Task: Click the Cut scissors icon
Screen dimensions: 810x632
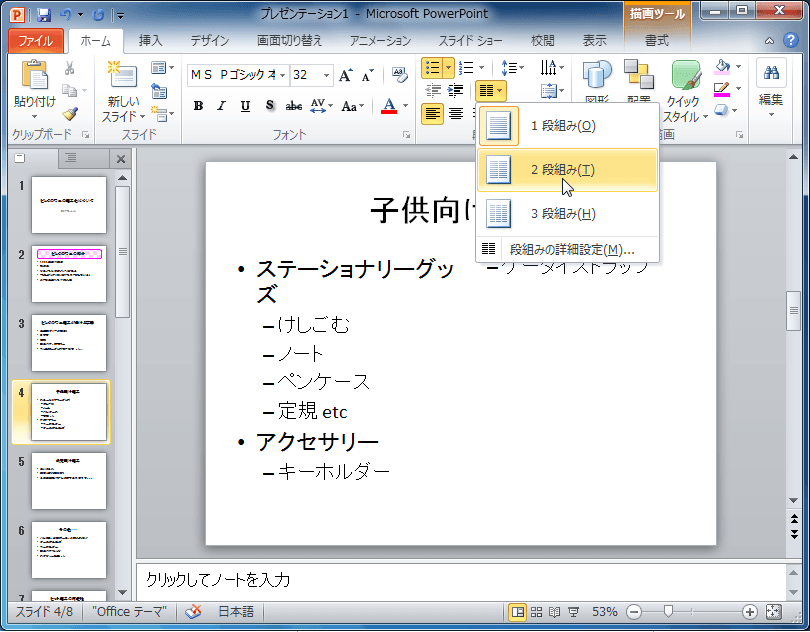Action: [69, 68]
